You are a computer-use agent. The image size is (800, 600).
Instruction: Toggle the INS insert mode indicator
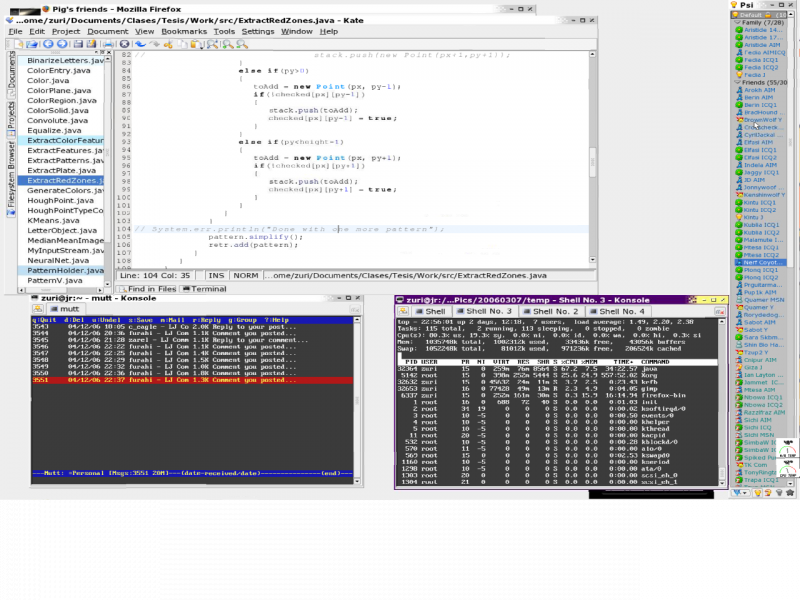[216, 275]
